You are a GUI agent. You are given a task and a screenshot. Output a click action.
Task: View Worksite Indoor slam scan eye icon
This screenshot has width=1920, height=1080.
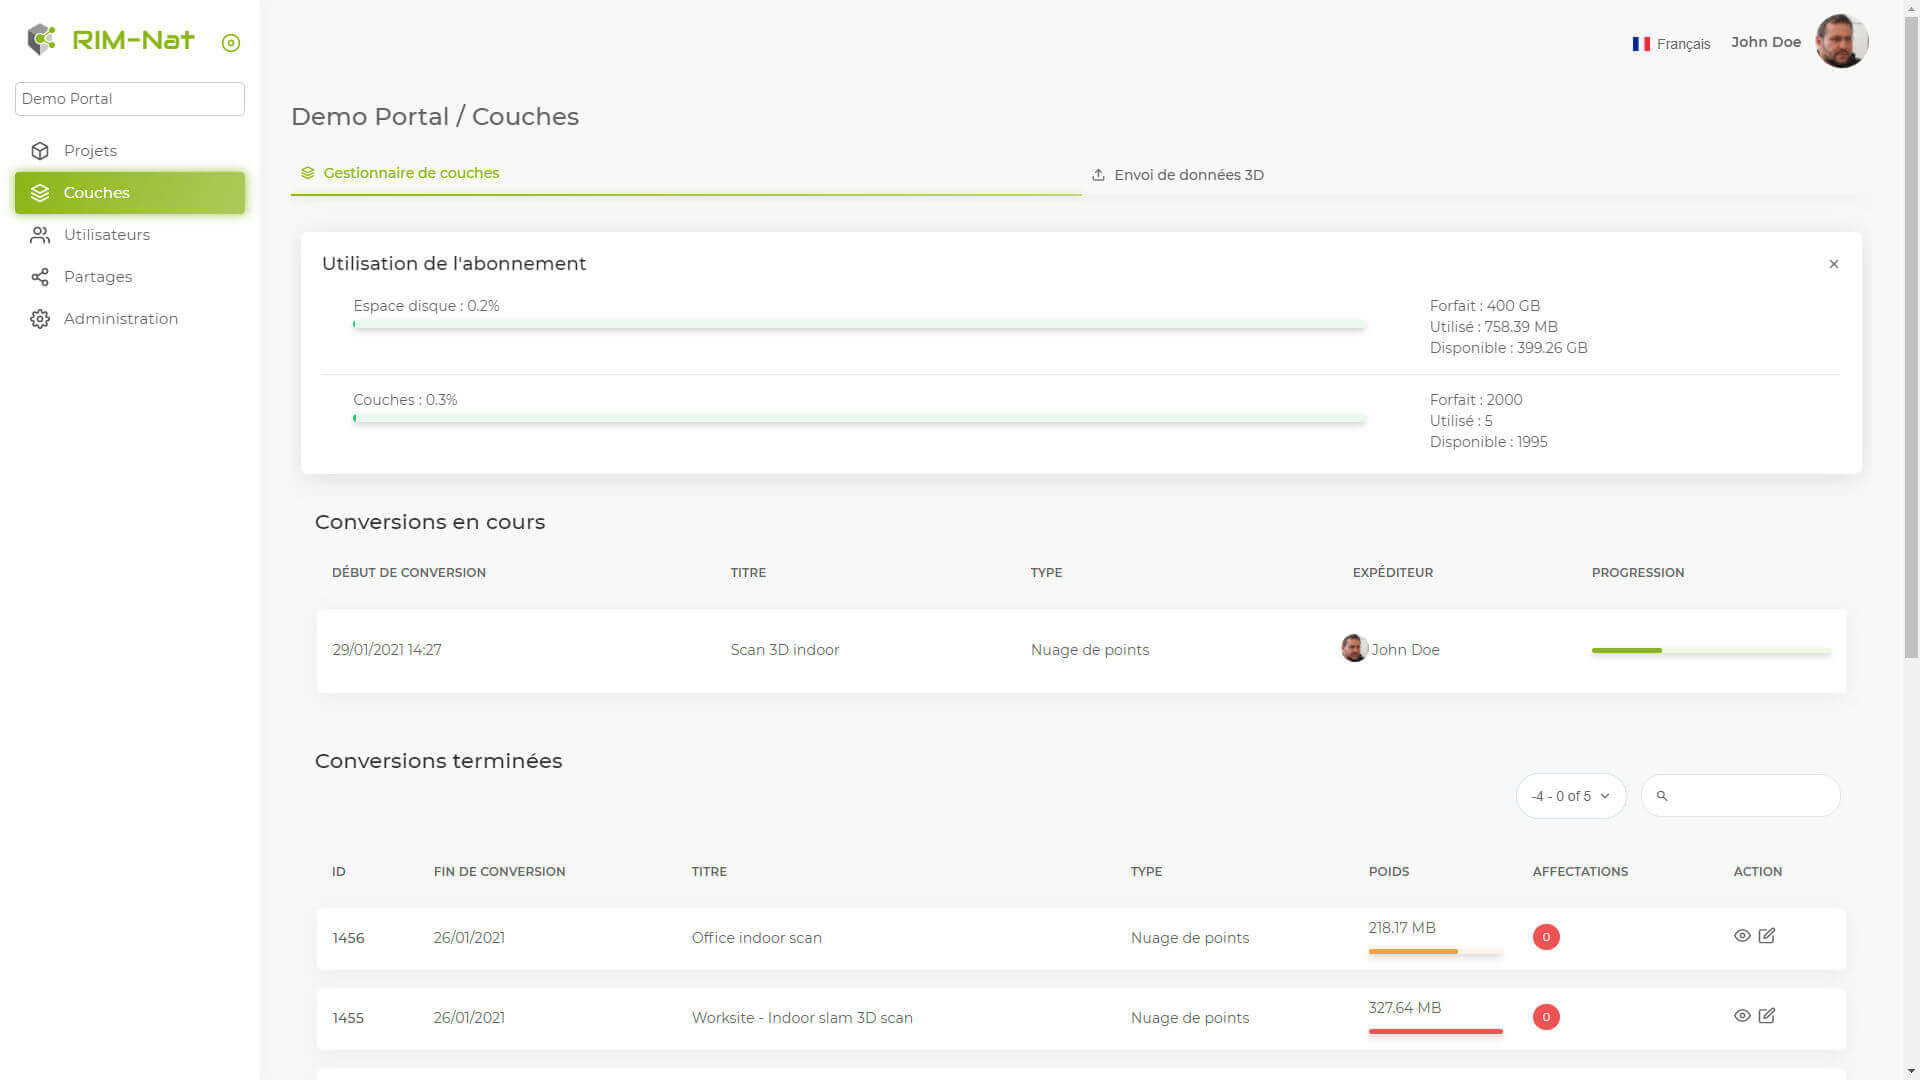tap(1742, 1016)
